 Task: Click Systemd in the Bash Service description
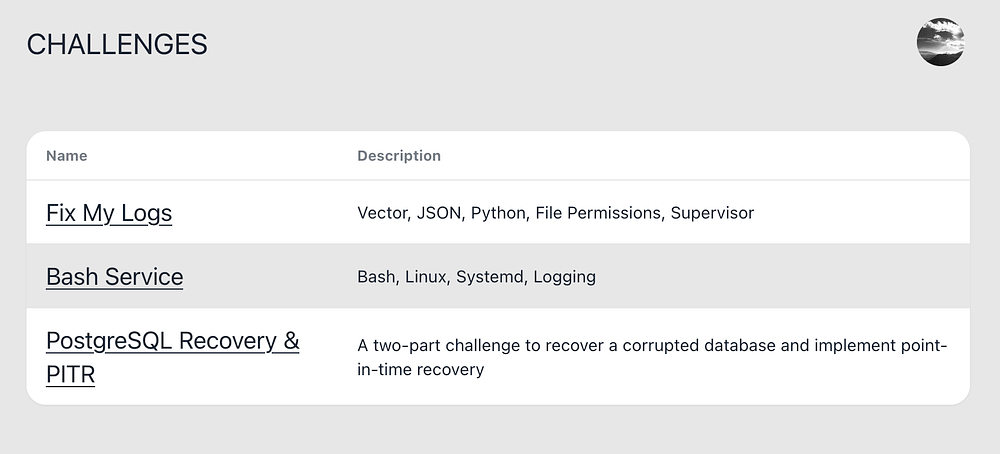click(490, 277)
